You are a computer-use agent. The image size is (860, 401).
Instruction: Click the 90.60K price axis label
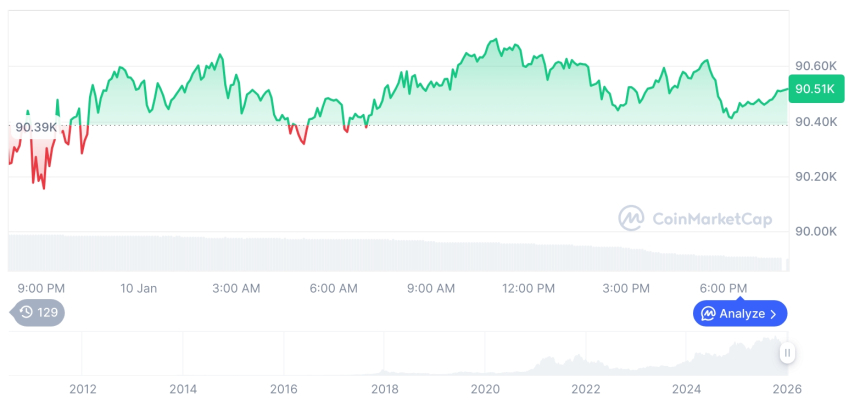(x=815, y=66)
